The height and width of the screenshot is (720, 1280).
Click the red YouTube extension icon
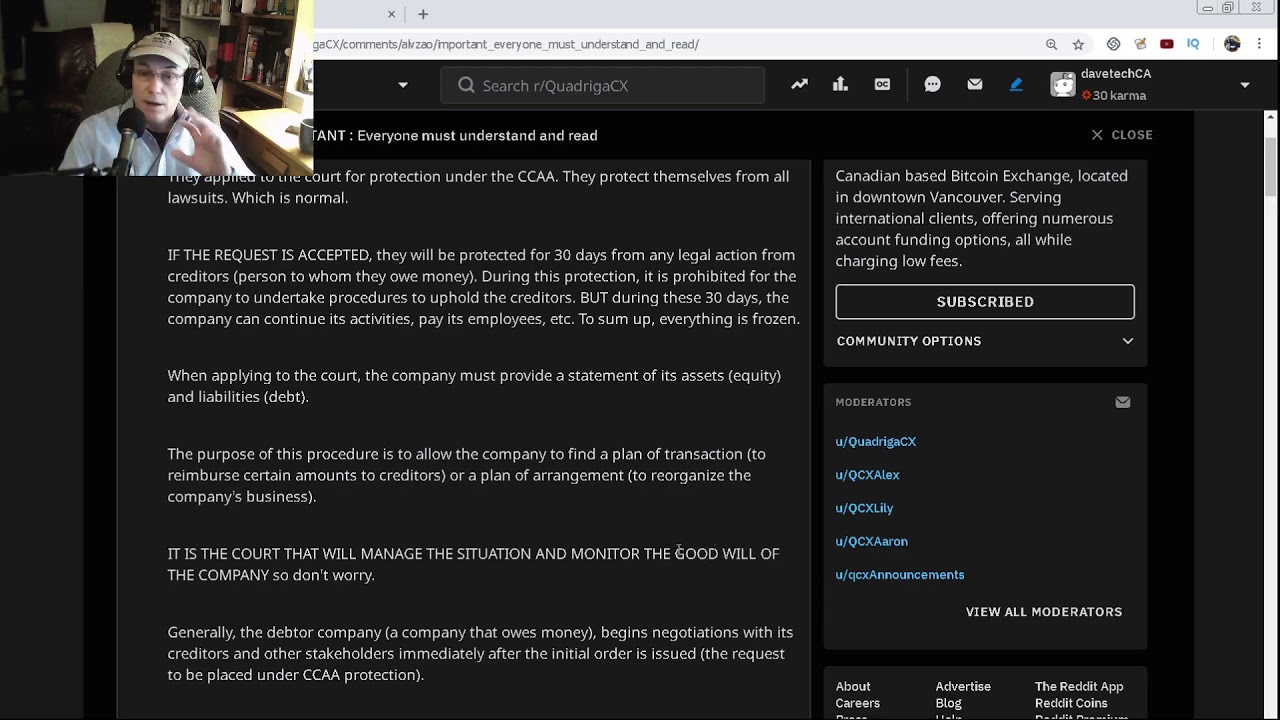pyautogui.click(x=1167, y=44)
